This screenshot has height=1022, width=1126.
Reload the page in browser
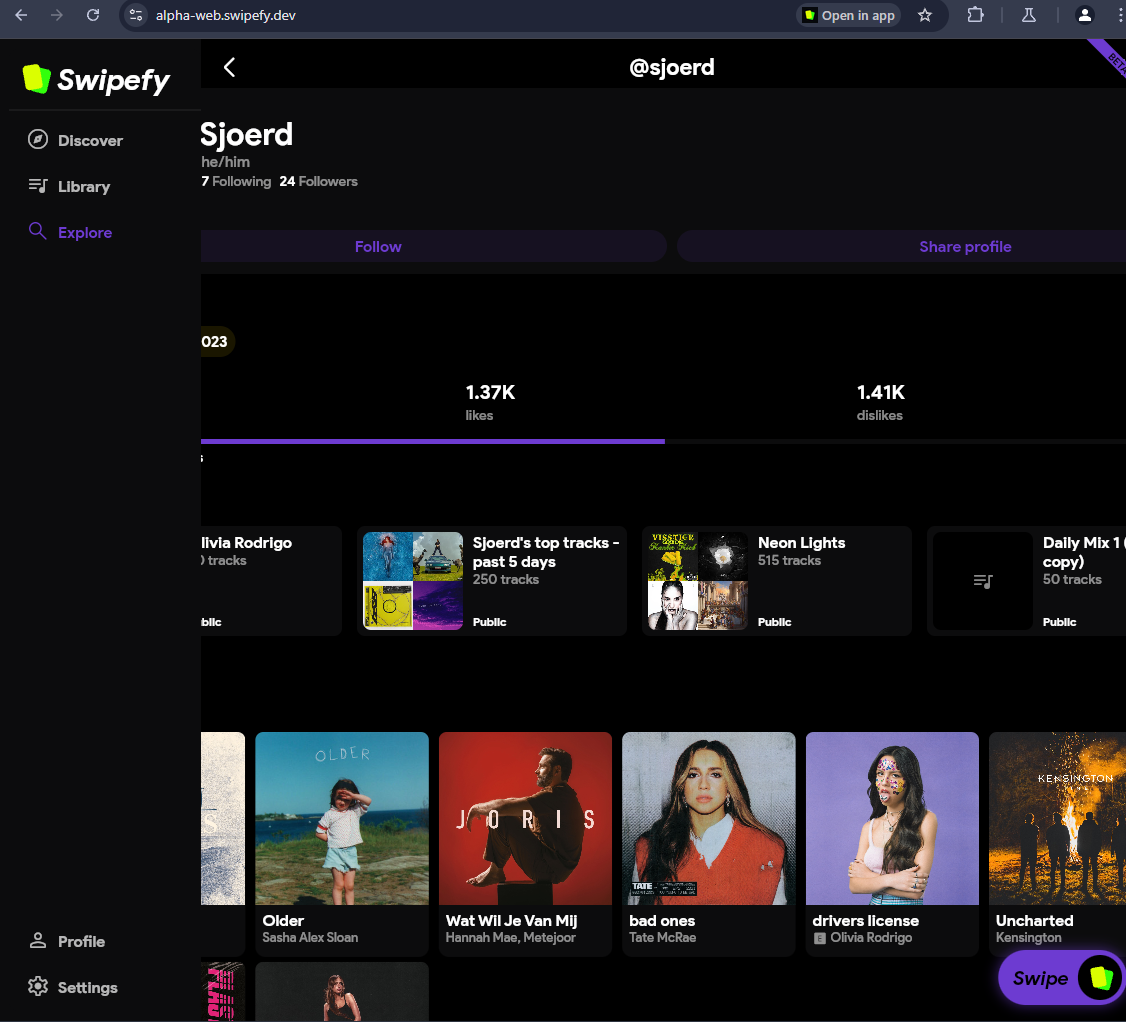(x=93, y=15)
